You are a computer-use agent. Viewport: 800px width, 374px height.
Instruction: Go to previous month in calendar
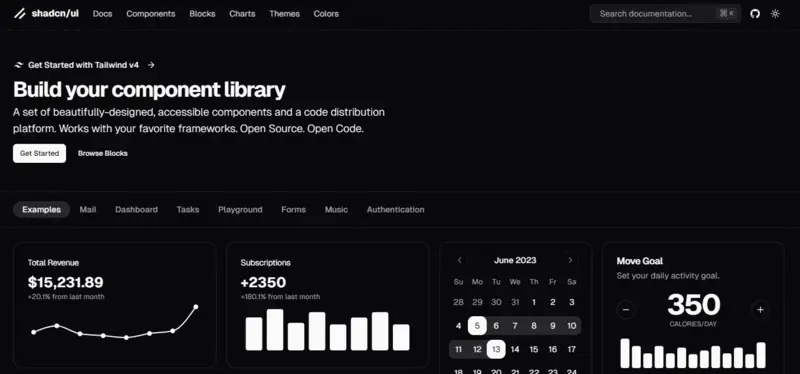(459, 260)
